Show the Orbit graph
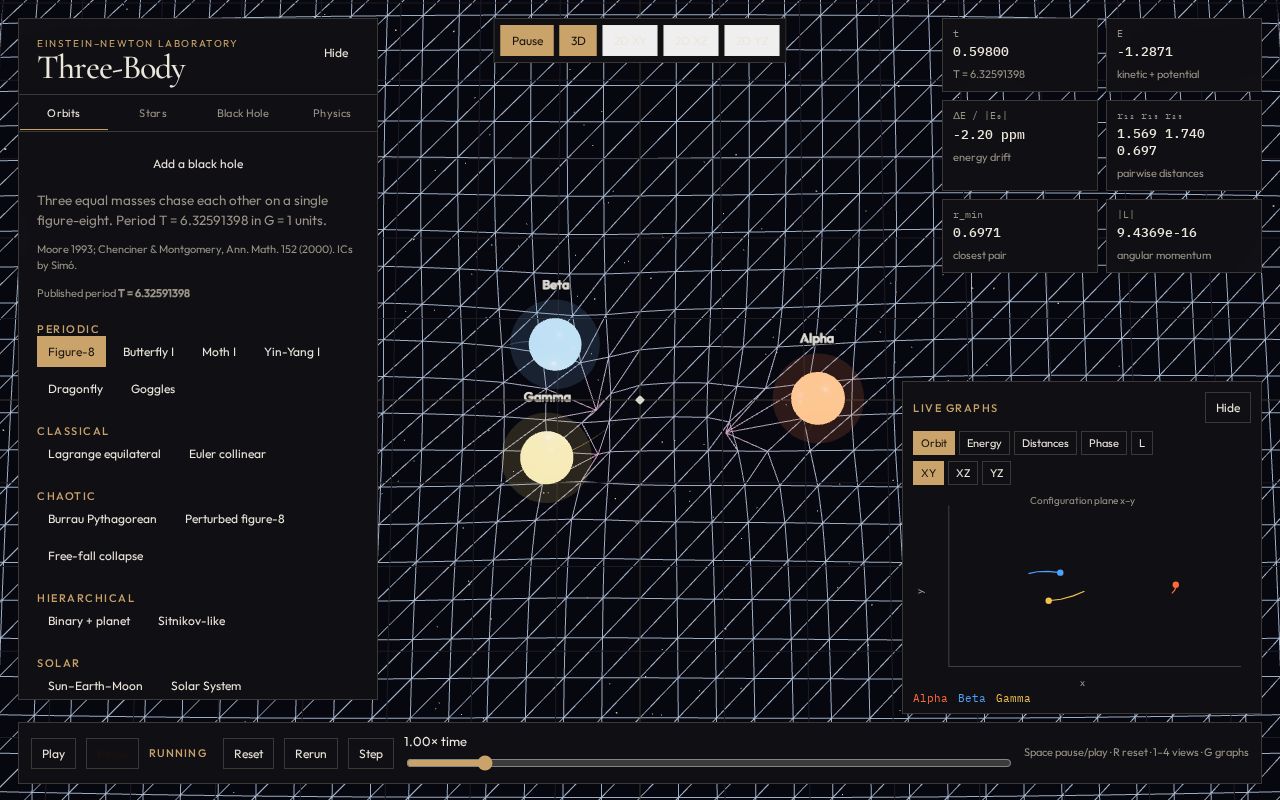The width and height of the screenshot is (1280, 800). tap(934, 443)
